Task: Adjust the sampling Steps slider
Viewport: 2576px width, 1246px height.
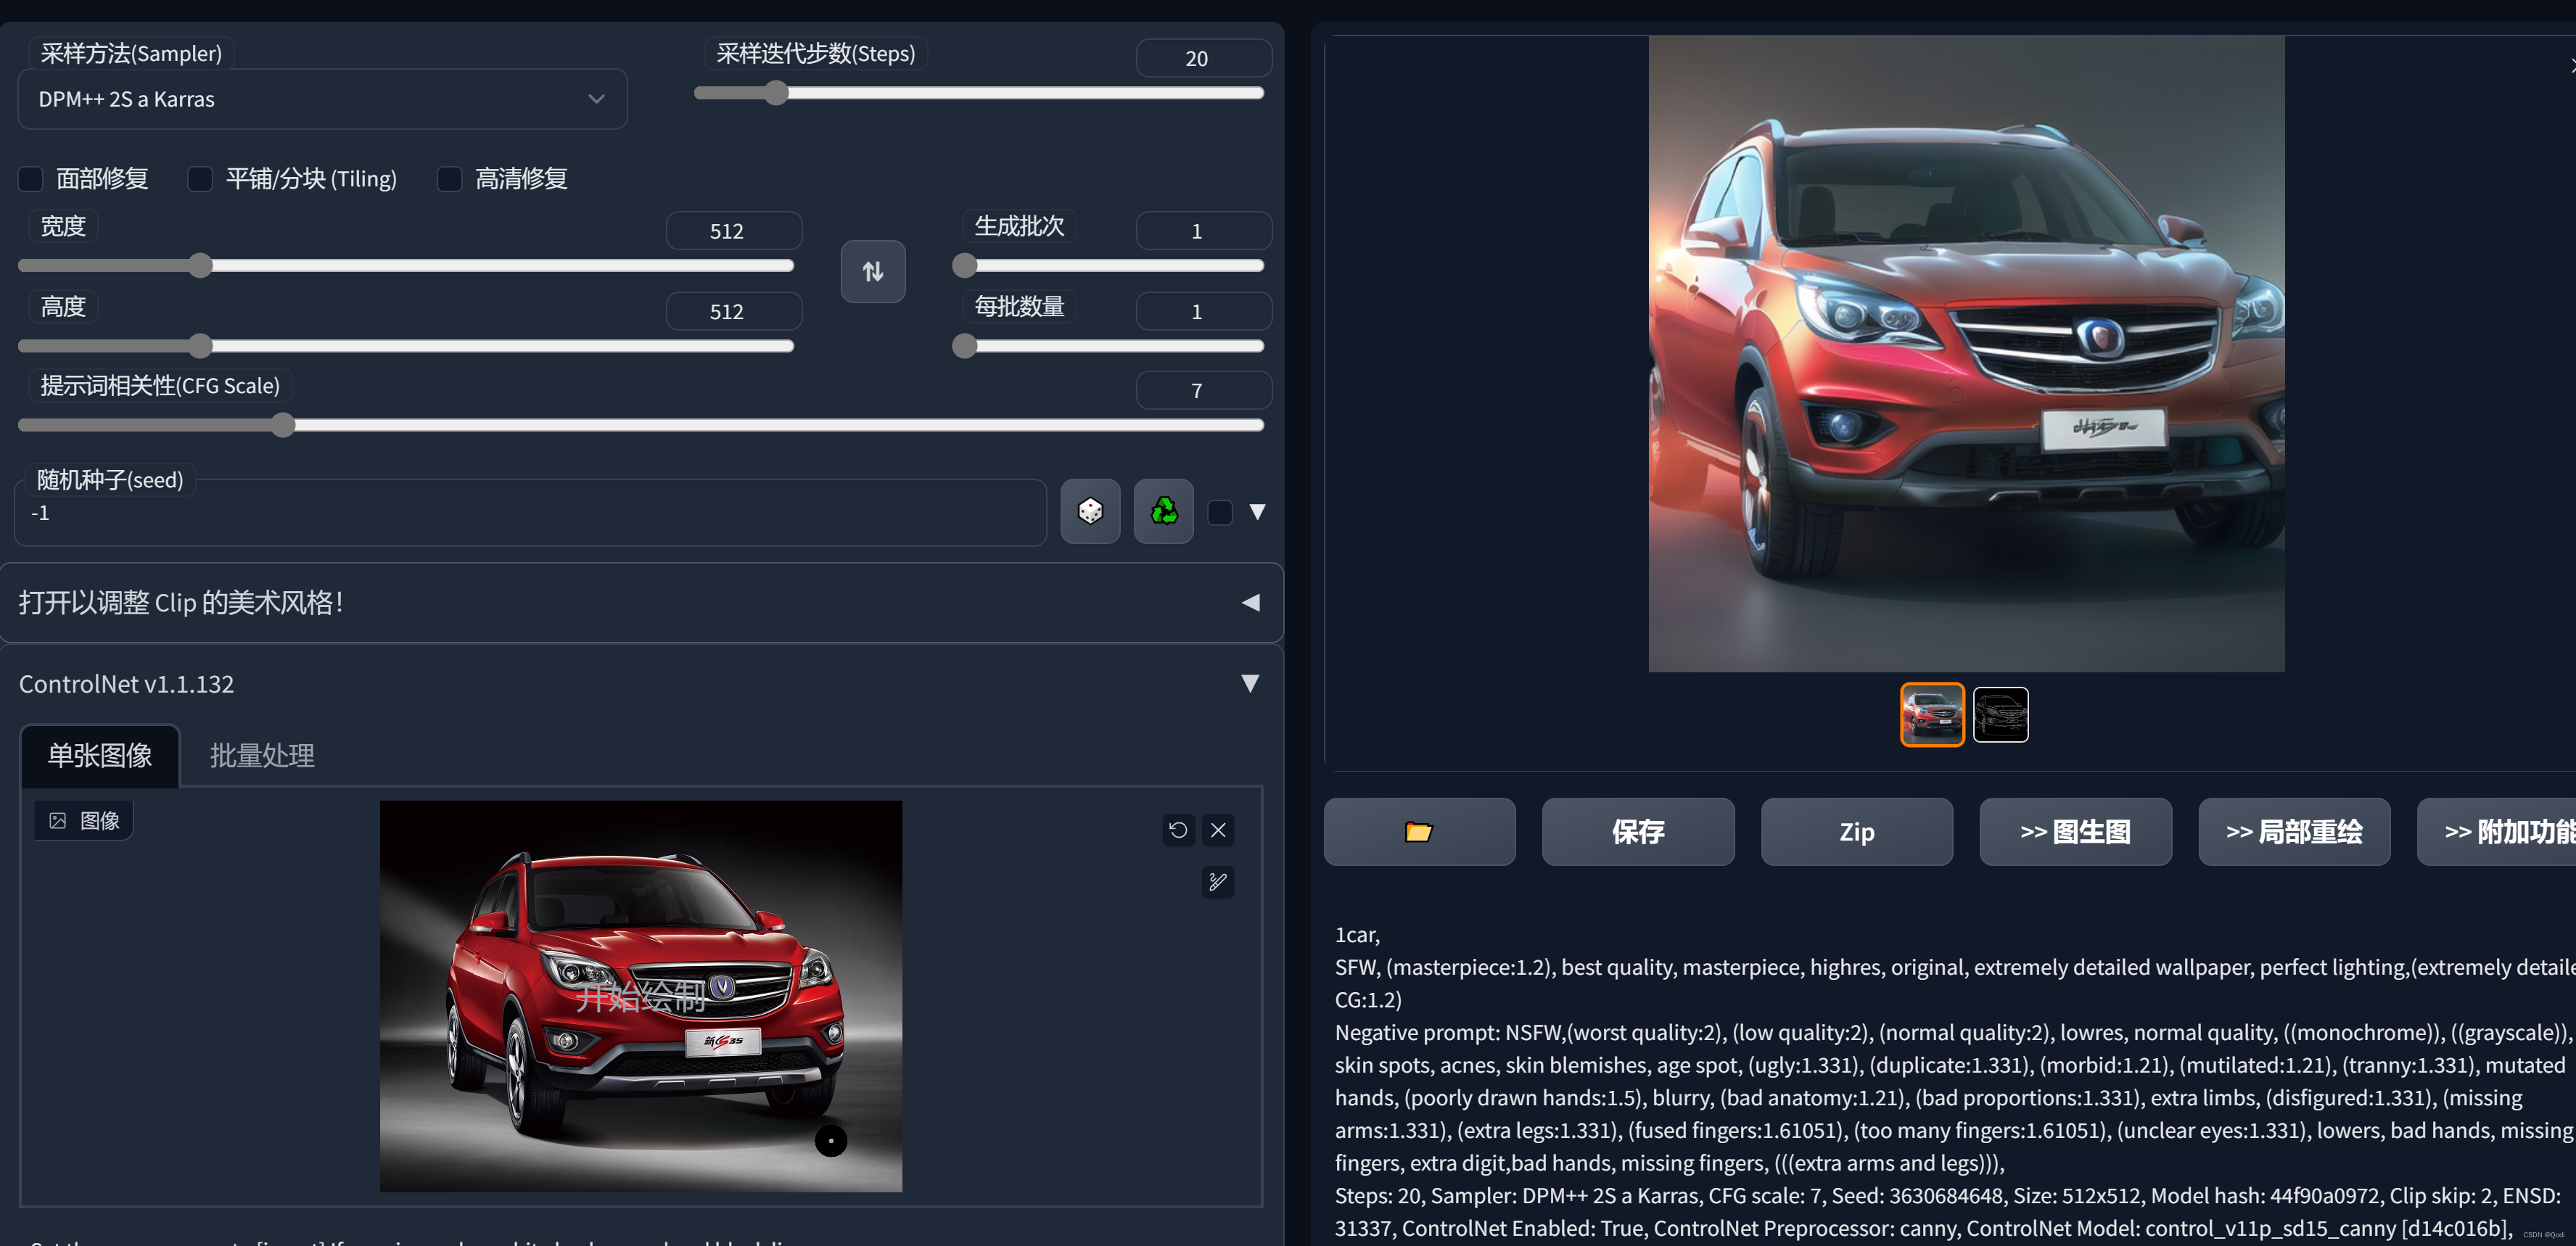Action: (979, 93)
